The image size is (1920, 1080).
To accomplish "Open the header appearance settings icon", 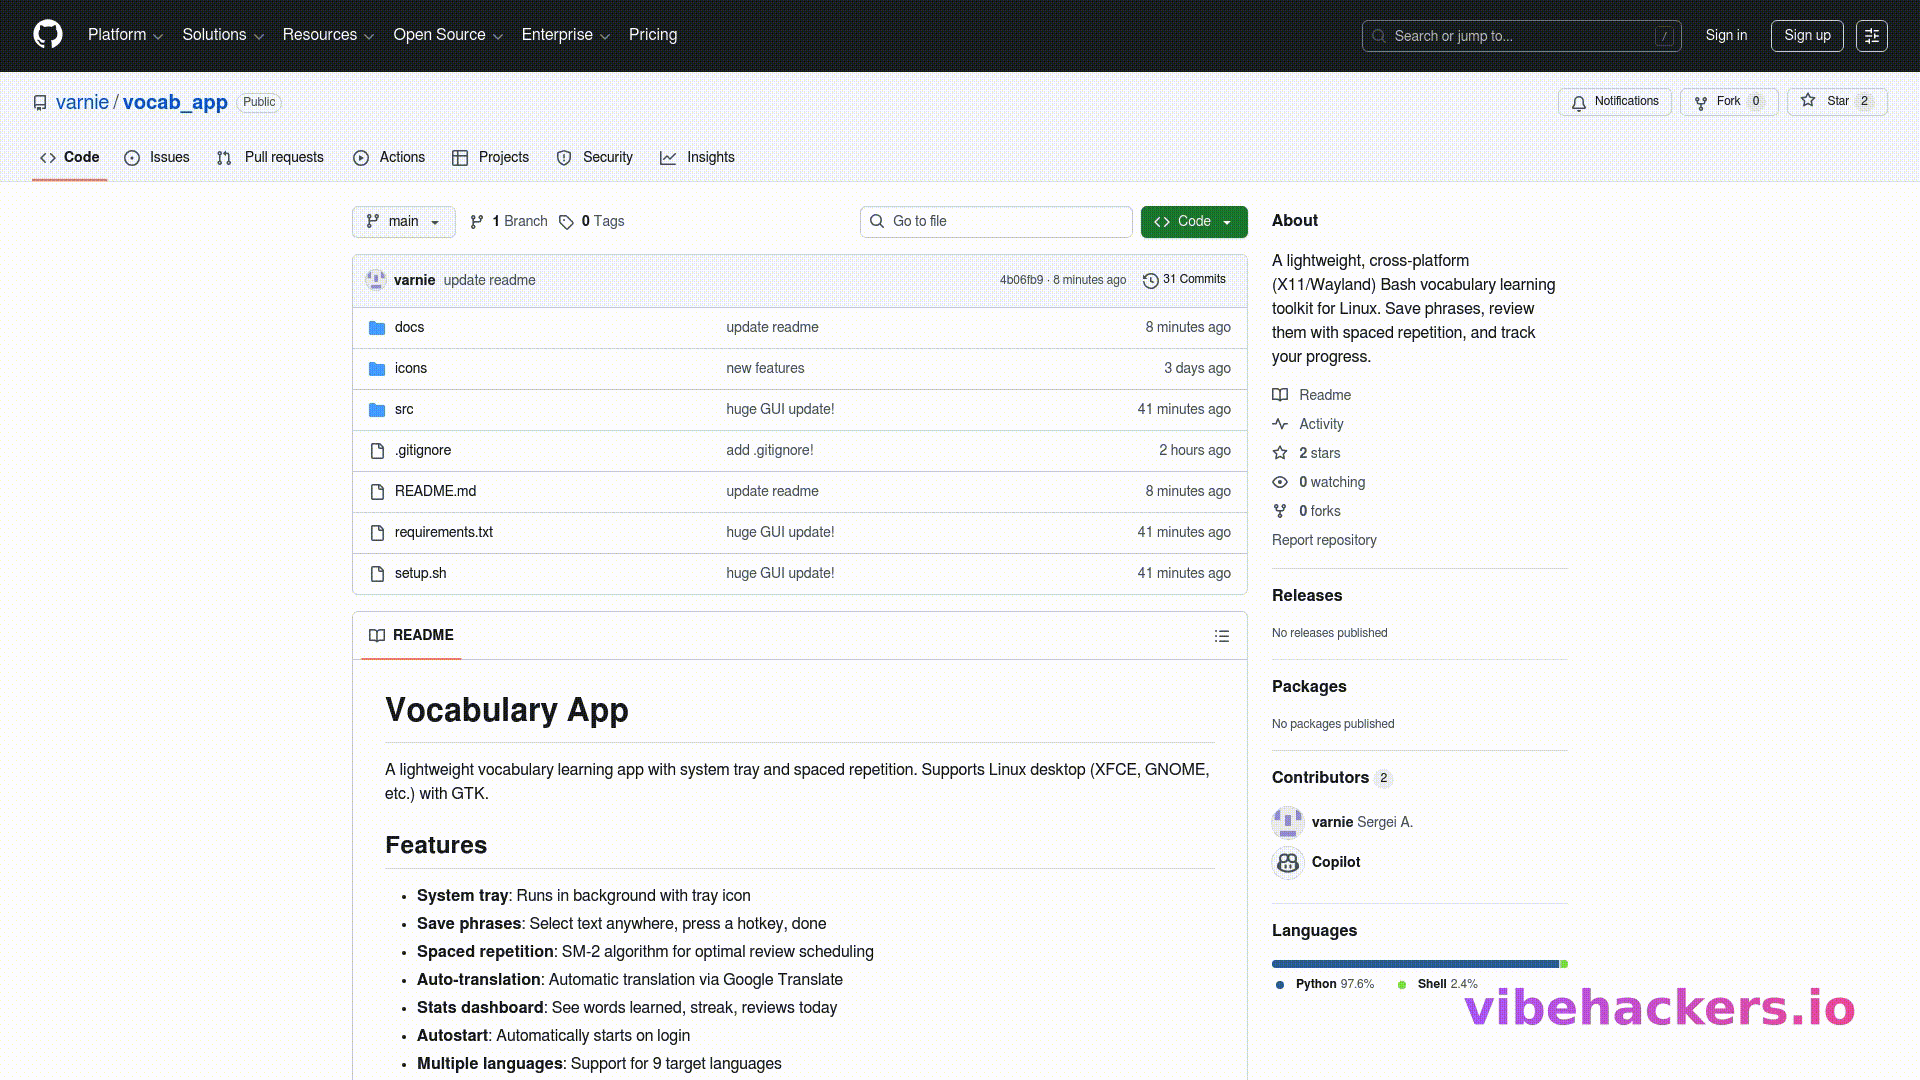I will coord(1871,36).
